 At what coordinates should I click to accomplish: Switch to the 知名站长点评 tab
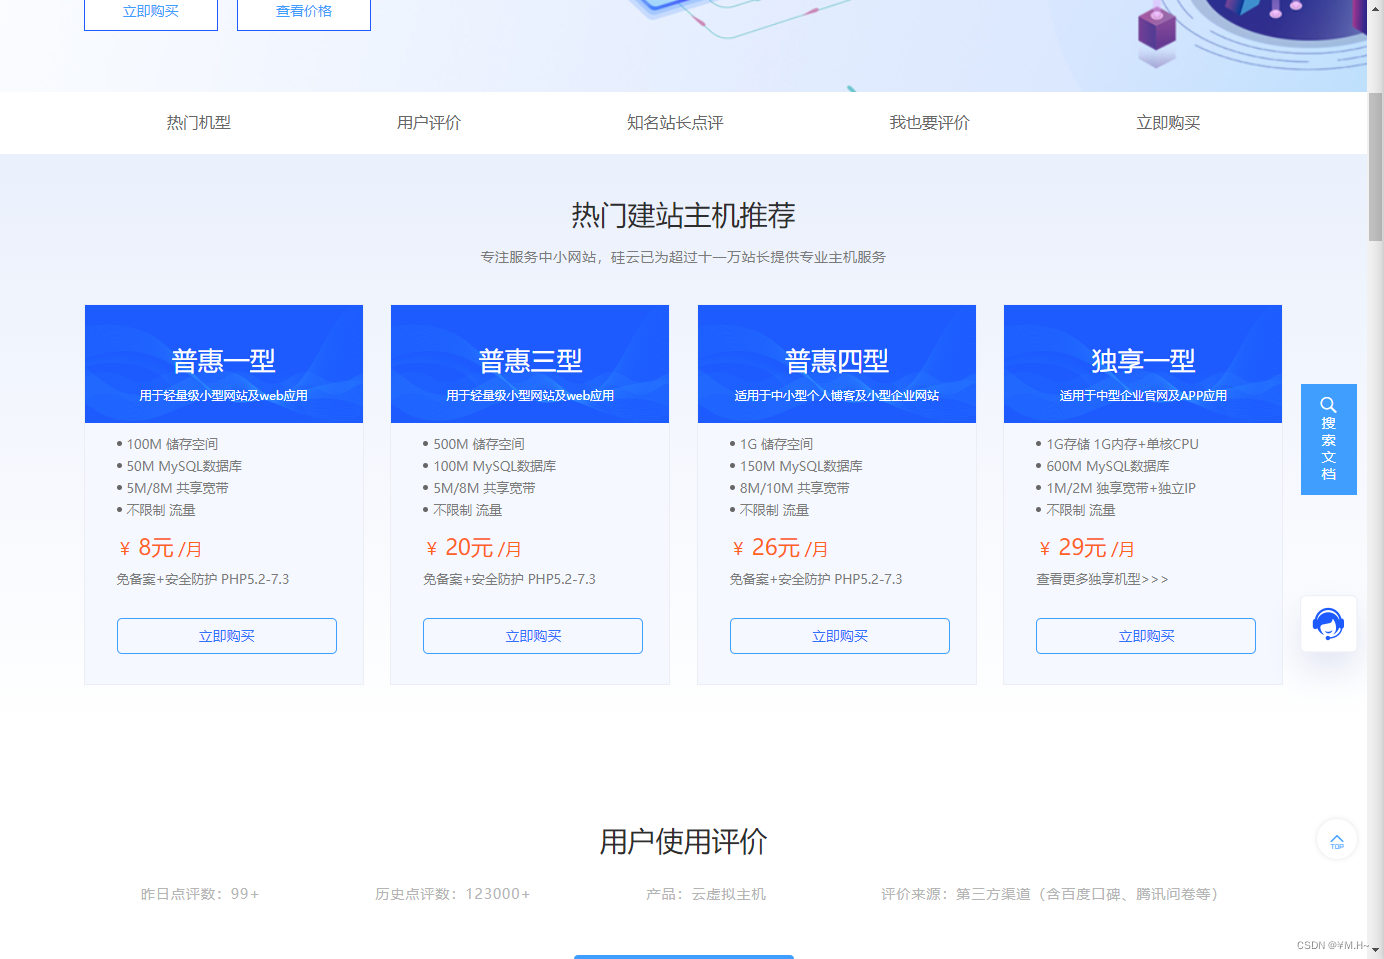[675, 123]
